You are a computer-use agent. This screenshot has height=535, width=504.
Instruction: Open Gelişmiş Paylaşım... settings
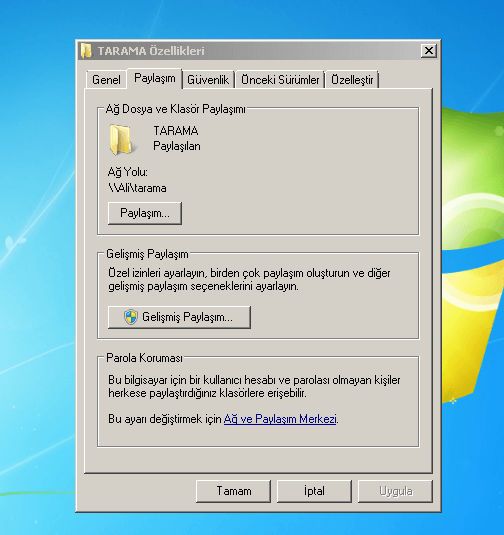coord(179,317)
